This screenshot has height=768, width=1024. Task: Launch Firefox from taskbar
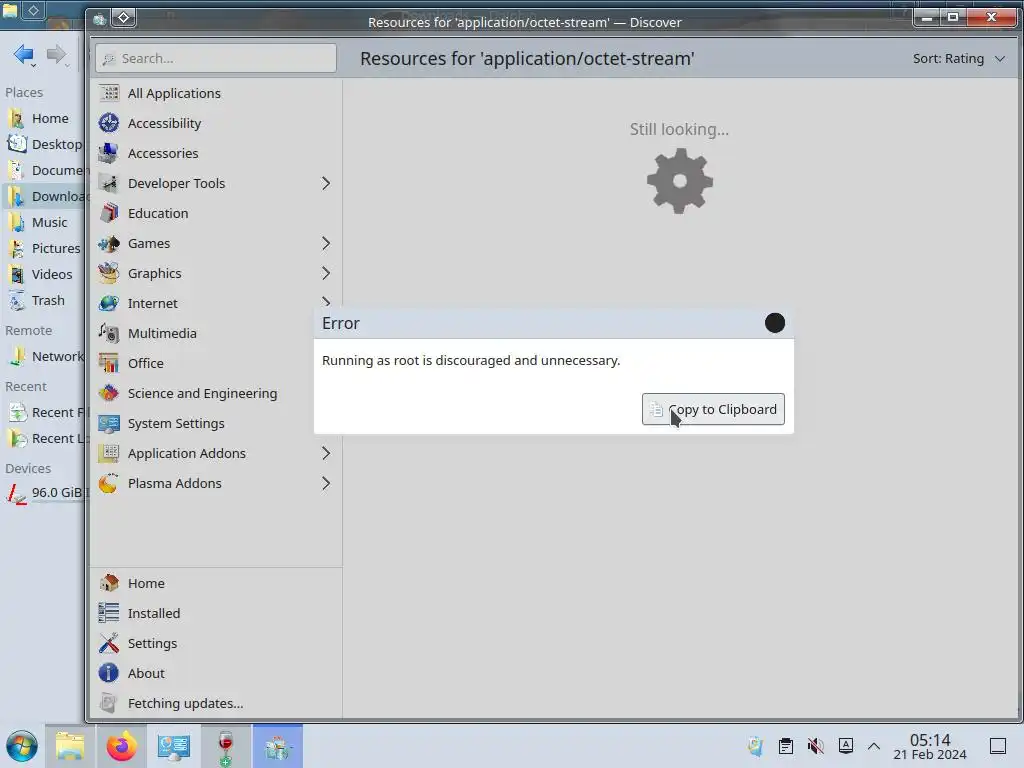(121, 746)
